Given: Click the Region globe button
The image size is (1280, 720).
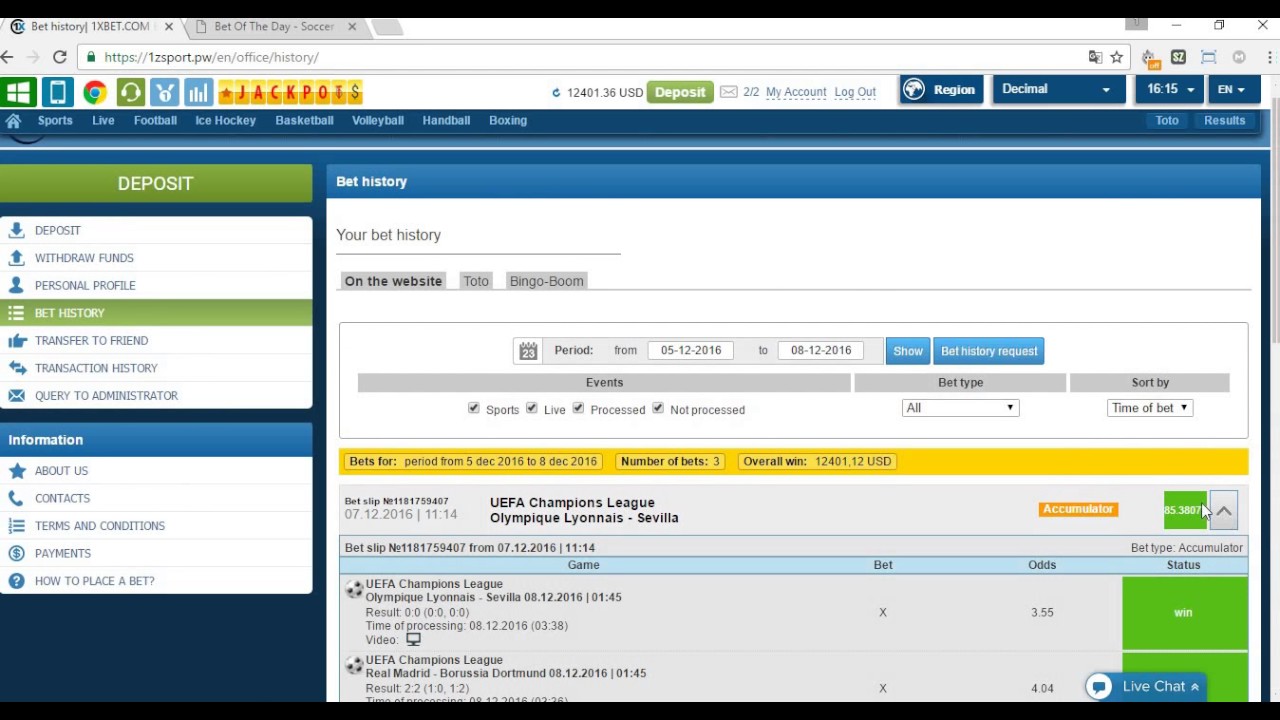Looking at the screenshot, I should pyautogui.click(x=940, y=90).
